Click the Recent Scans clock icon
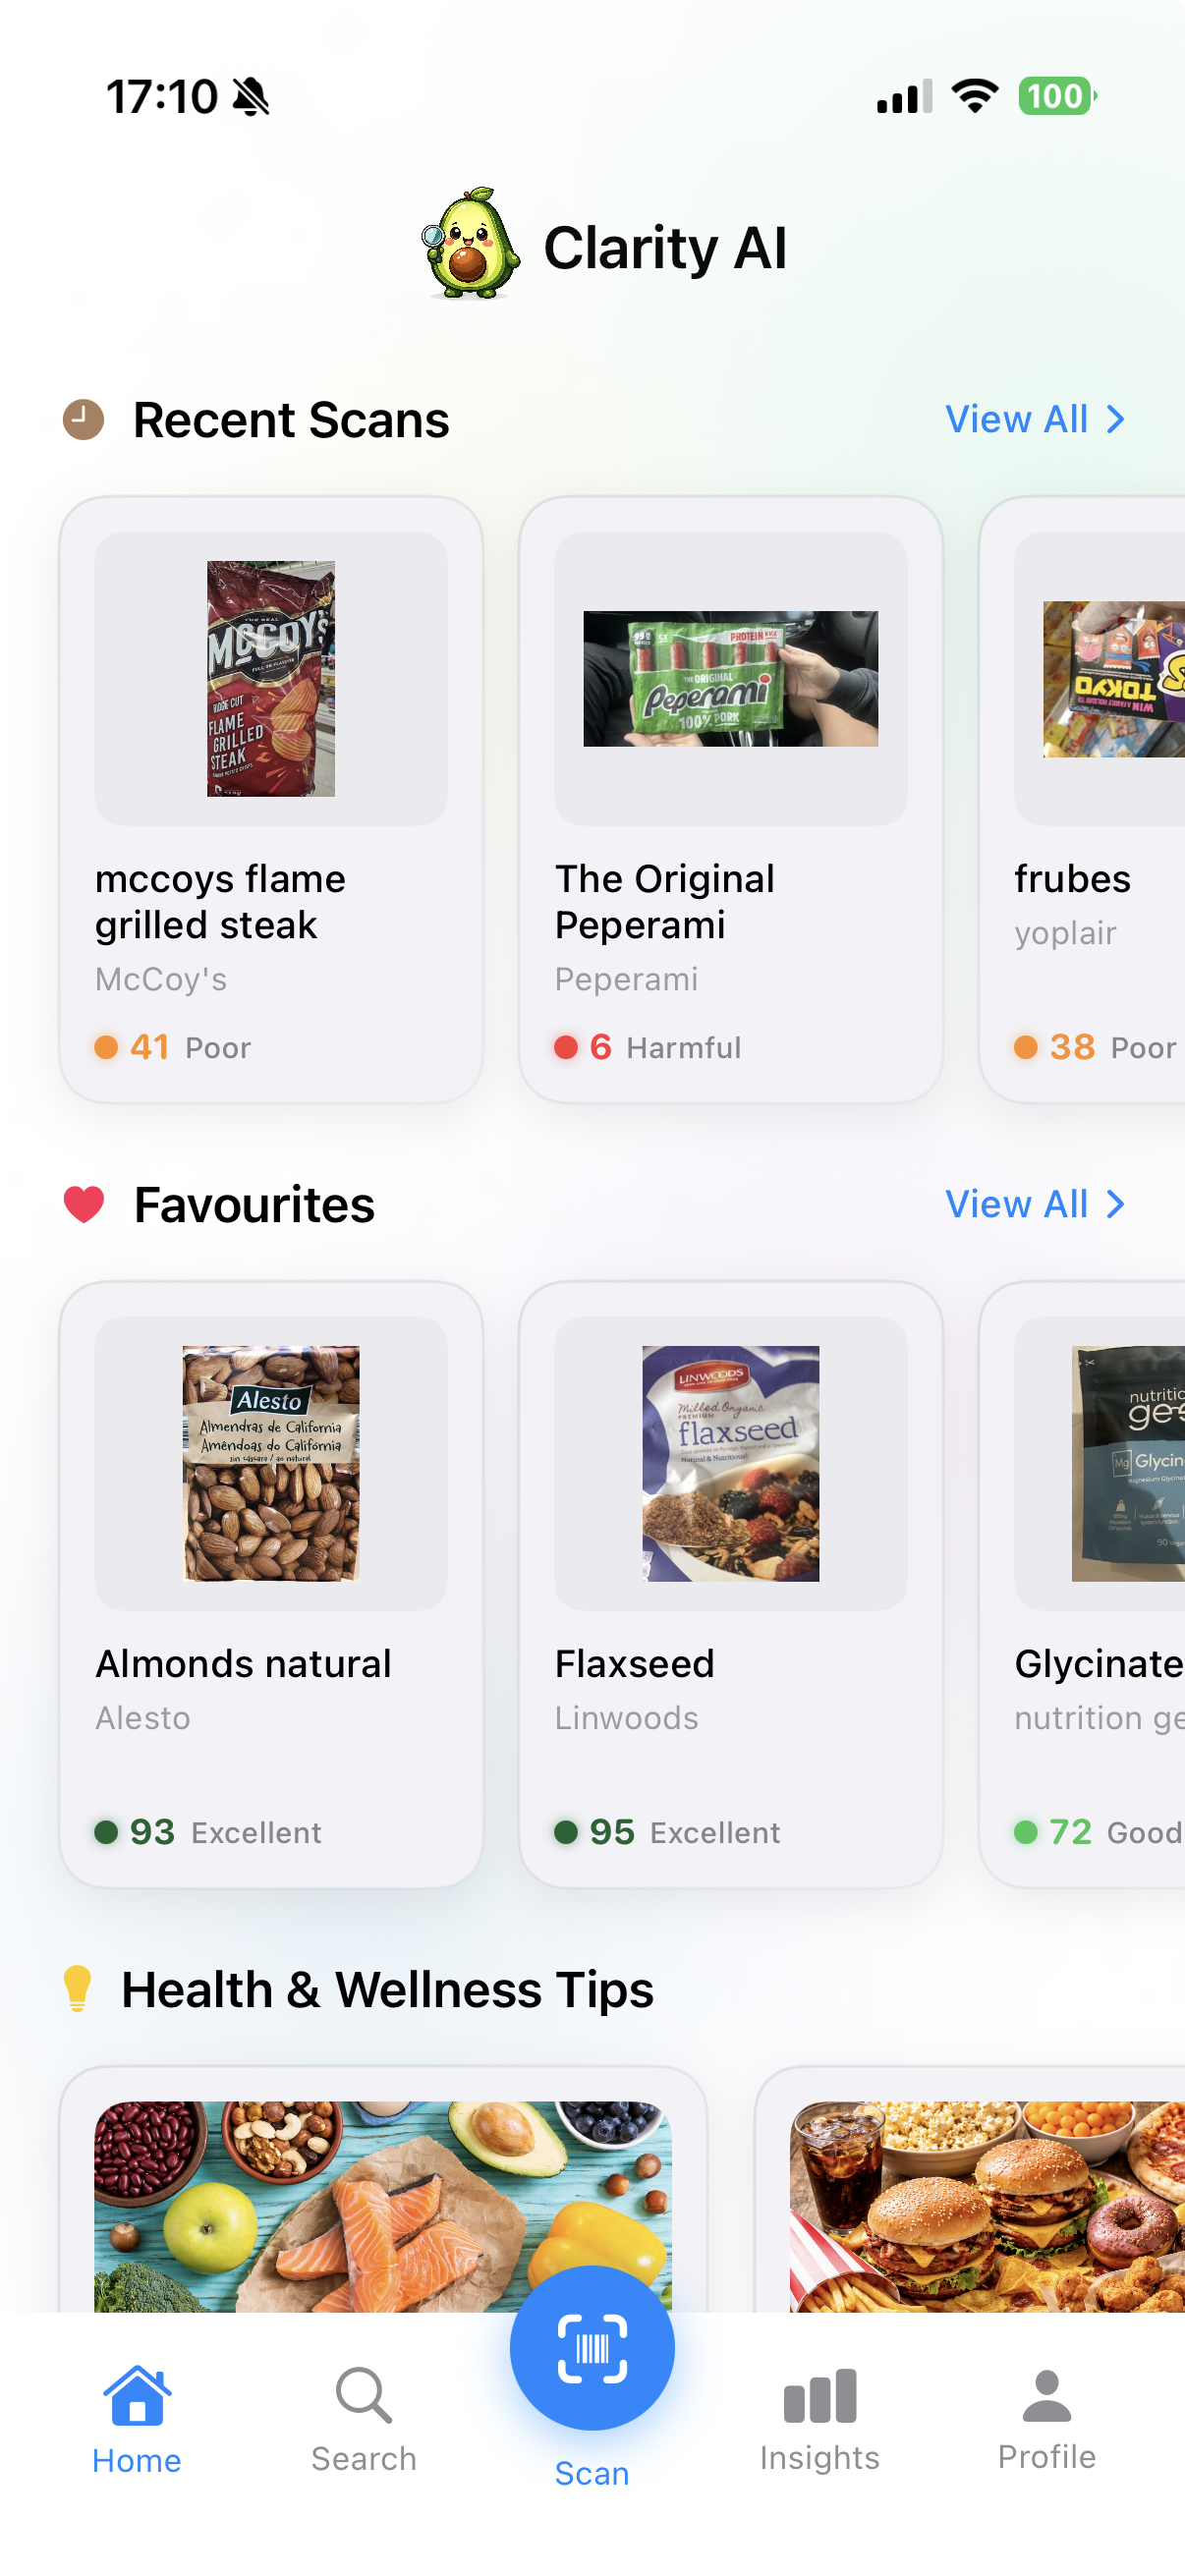 [x=84, y=420]
